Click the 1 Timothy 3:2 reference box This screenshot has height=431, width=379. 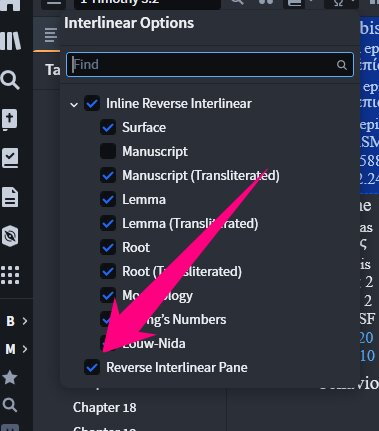click(147, 3)
